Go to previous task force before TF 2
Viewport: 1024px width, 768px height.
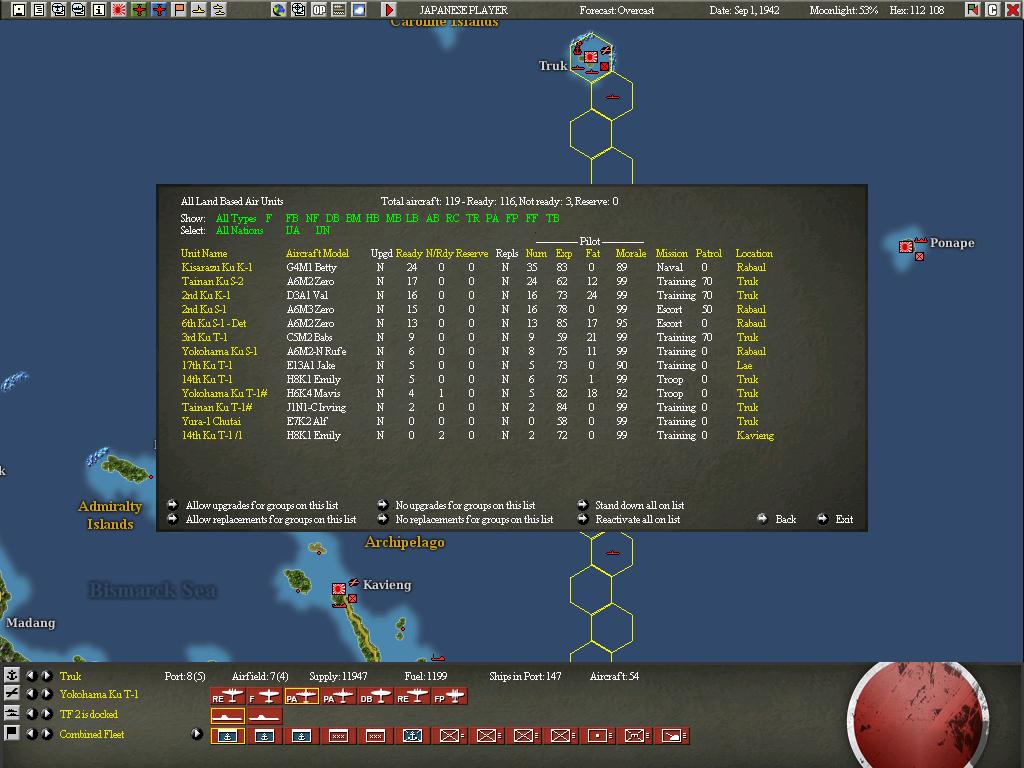[x=31, y=714]
